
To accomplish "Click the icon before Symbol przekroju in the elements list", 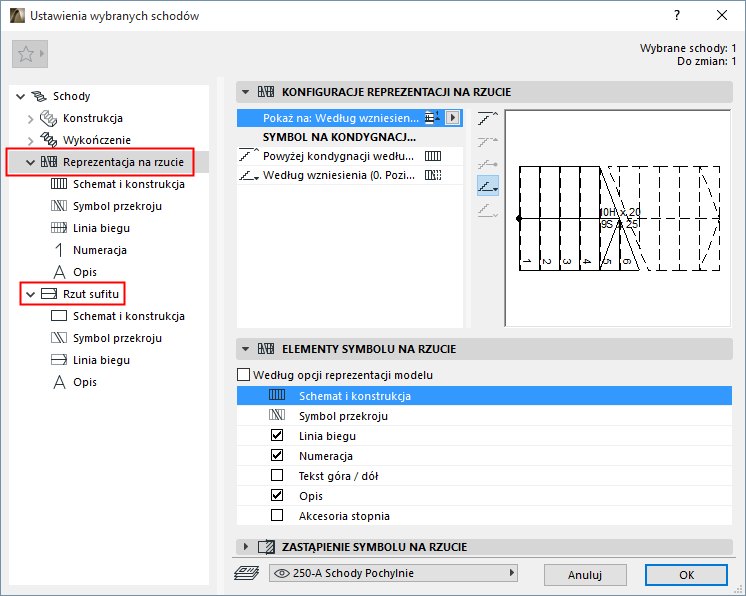I will tap(277, 415).
